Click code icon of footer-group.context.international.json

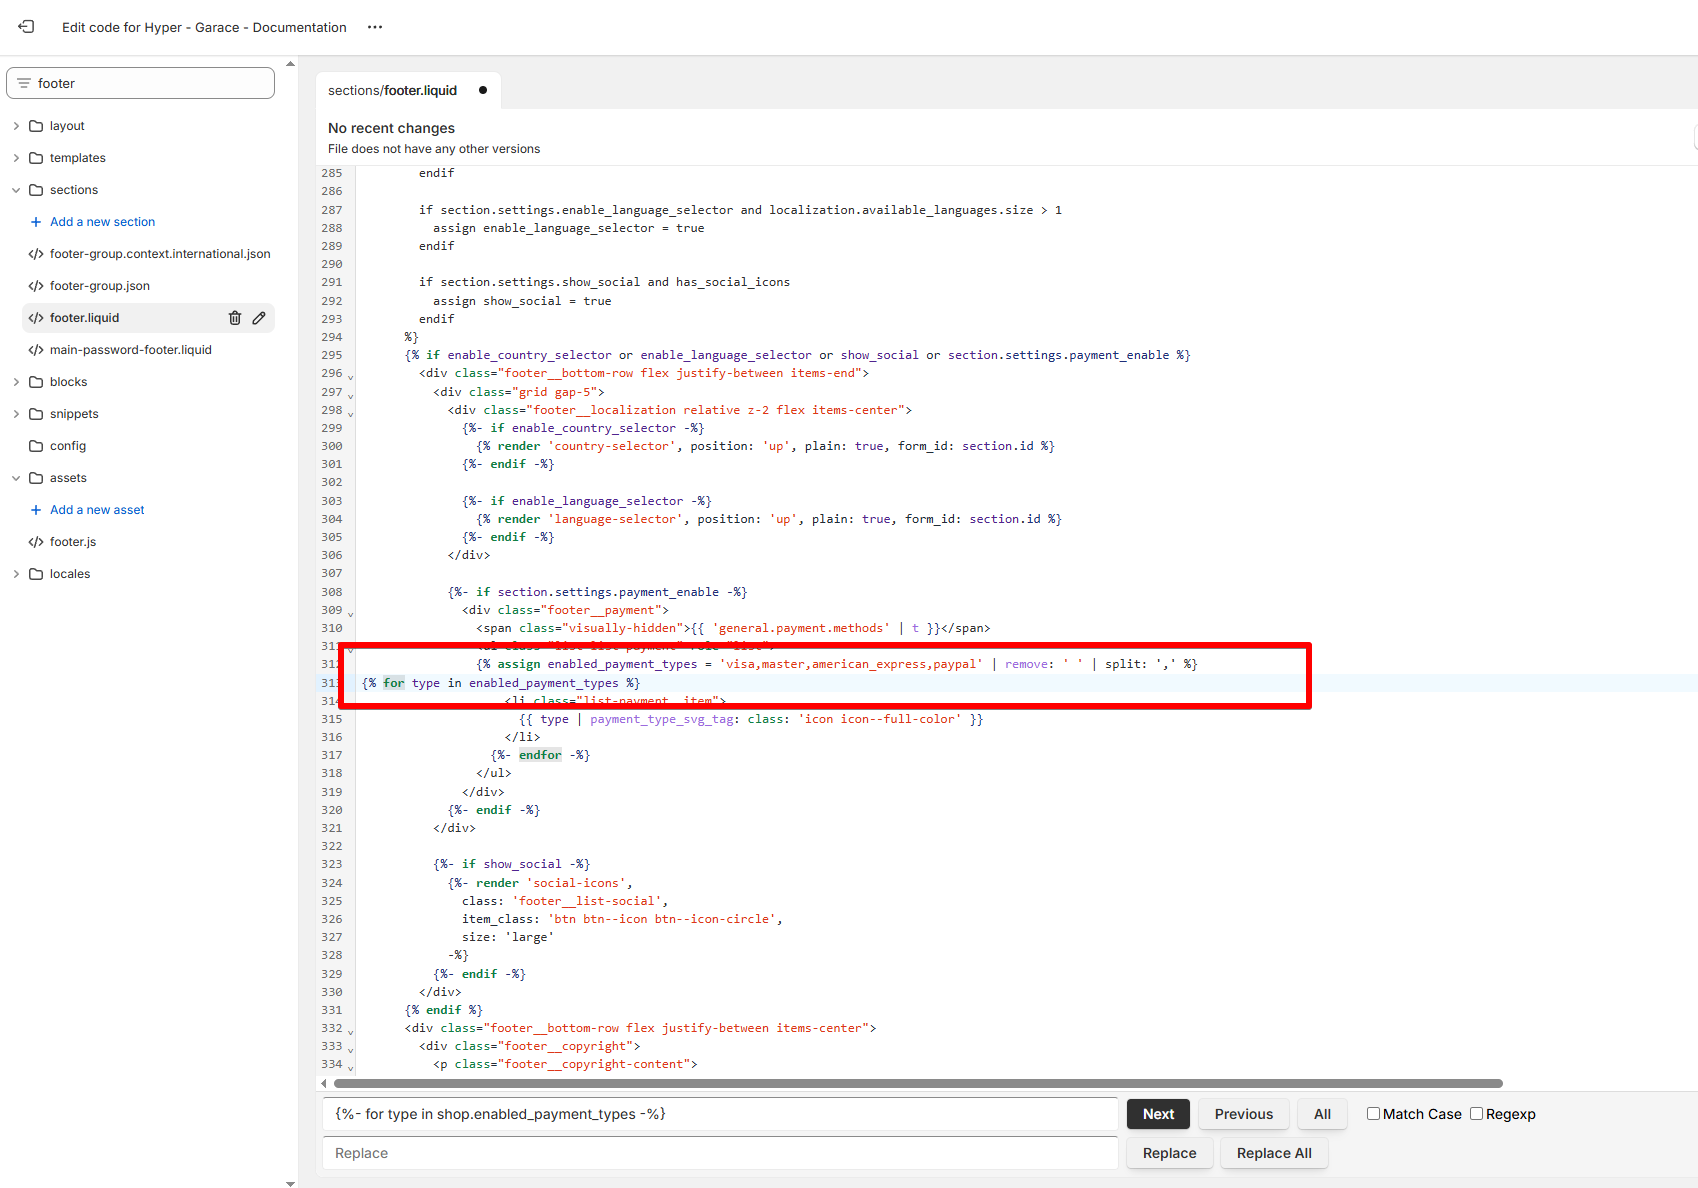(36, 254)
